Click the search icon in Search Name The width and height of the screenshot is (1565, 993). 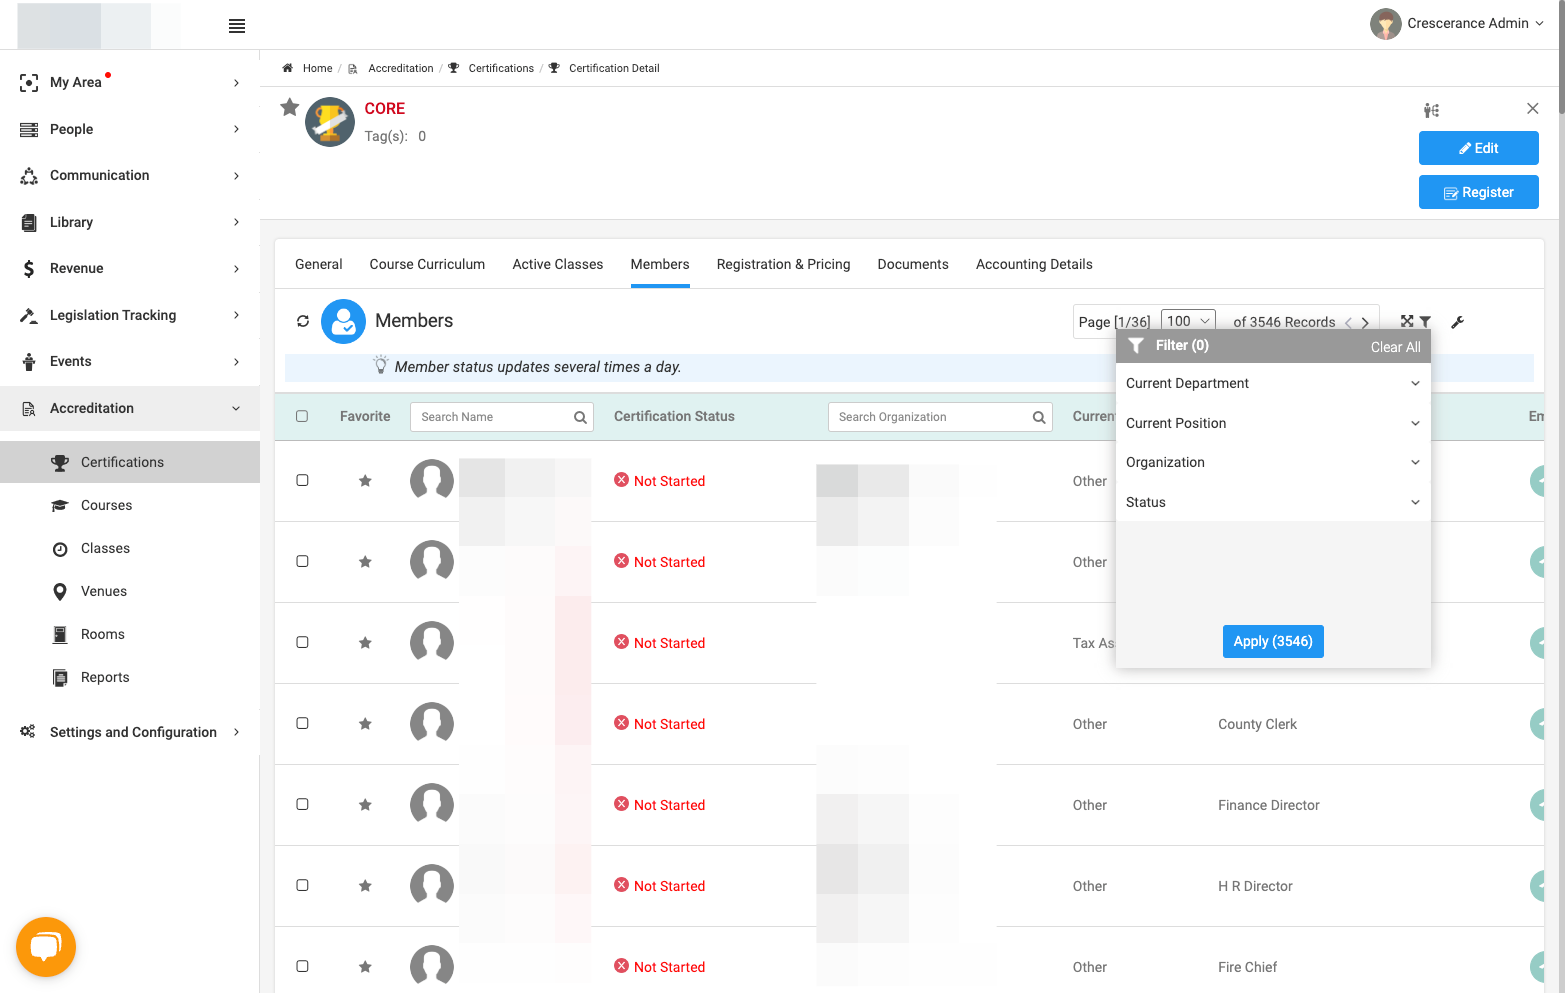(x=580, y=417)
